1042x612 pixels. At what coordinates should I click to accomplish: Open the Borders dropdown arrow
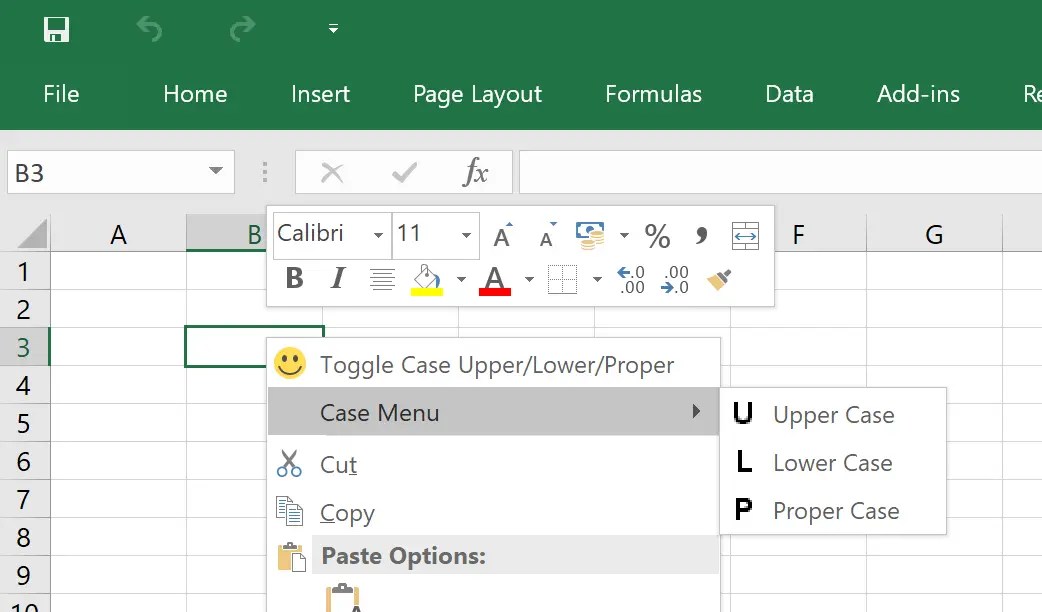(597, 280)
